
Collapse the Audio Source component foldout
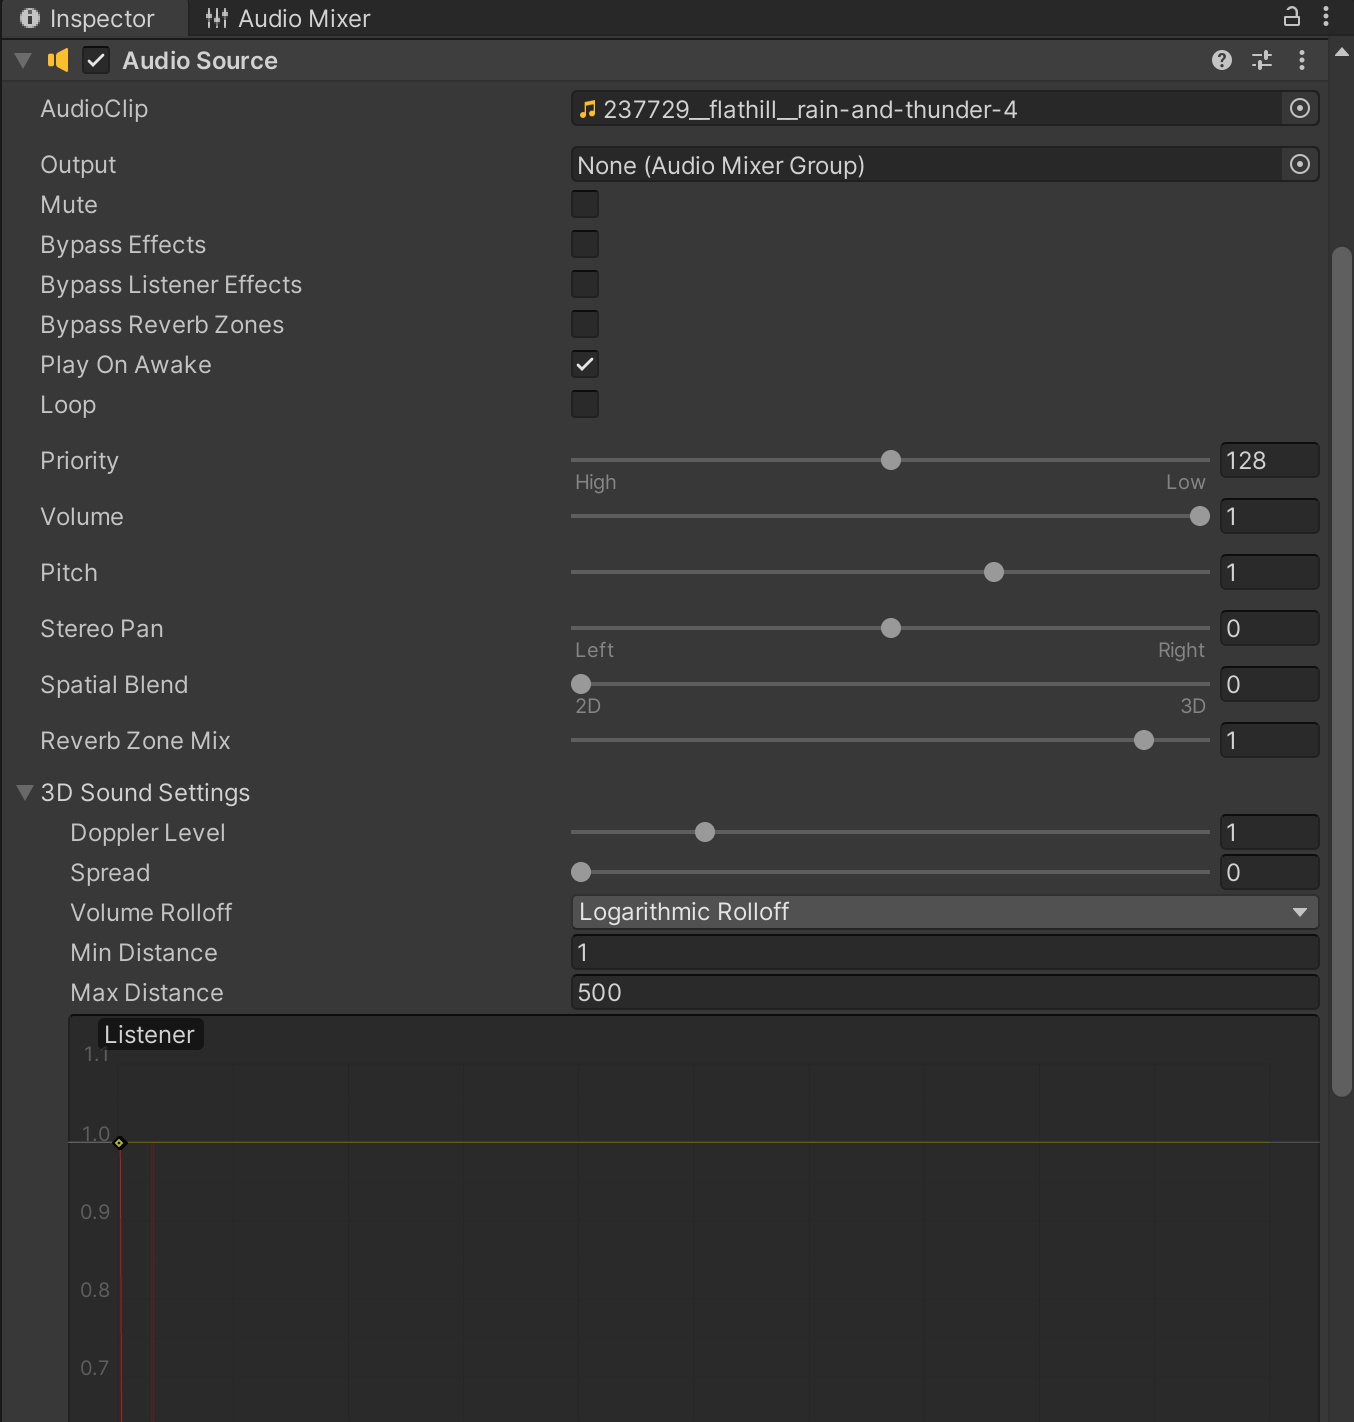coord(23,61)
